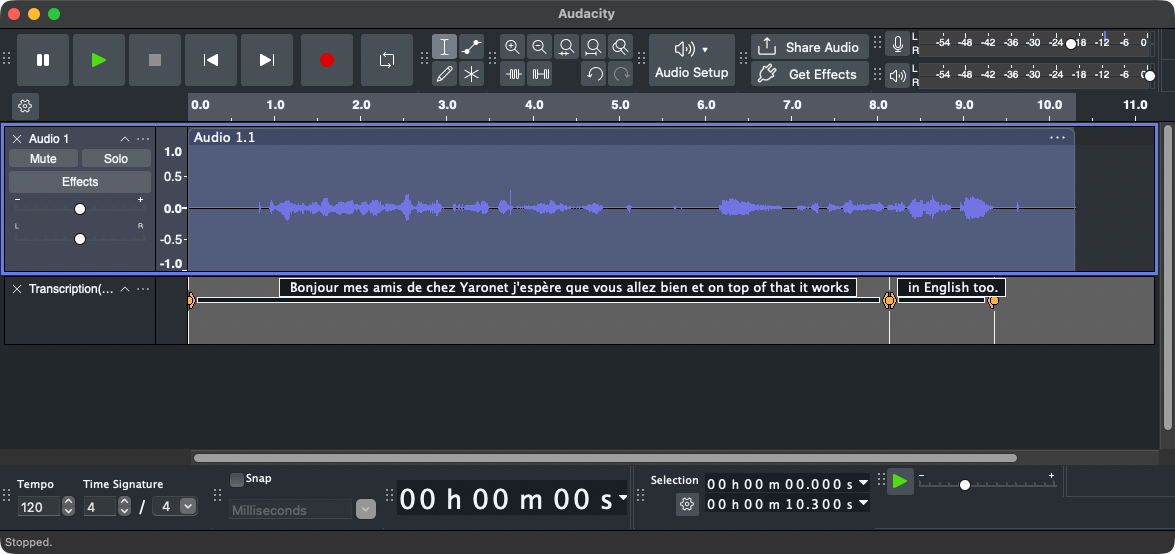Start recording with the red Record button

pos(327,60)
